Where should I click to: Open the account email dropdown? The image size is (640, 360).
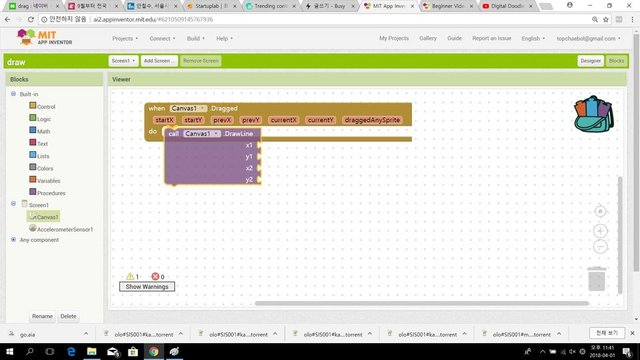[x=588, y=38]
